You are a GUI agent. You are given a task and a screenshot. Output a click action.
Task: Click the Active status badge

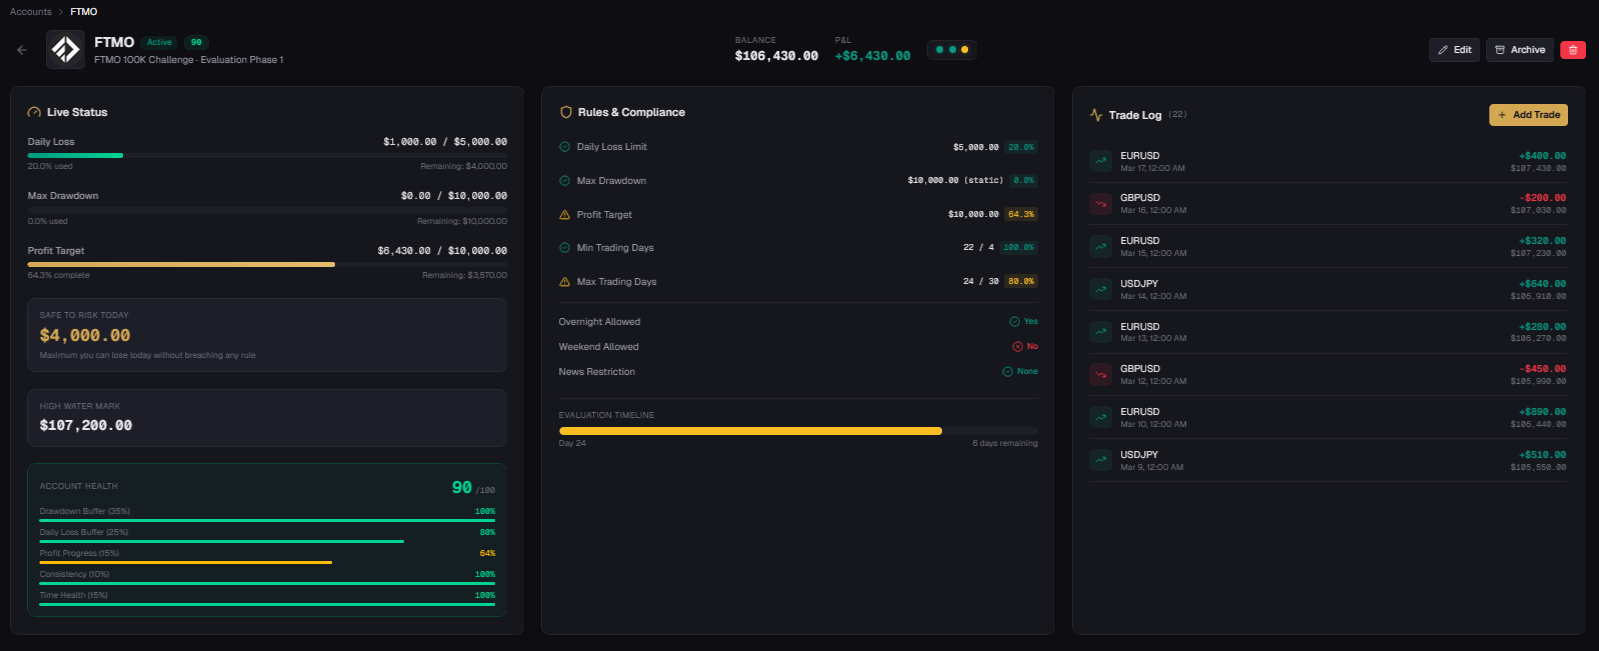coord(159,42)
